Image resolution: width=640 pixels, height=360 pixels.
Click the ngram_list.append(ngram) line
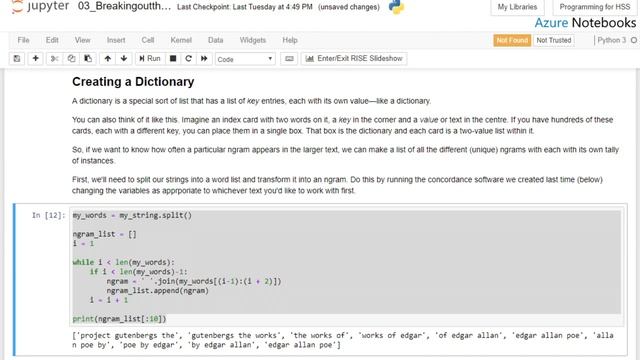point(158,291)
